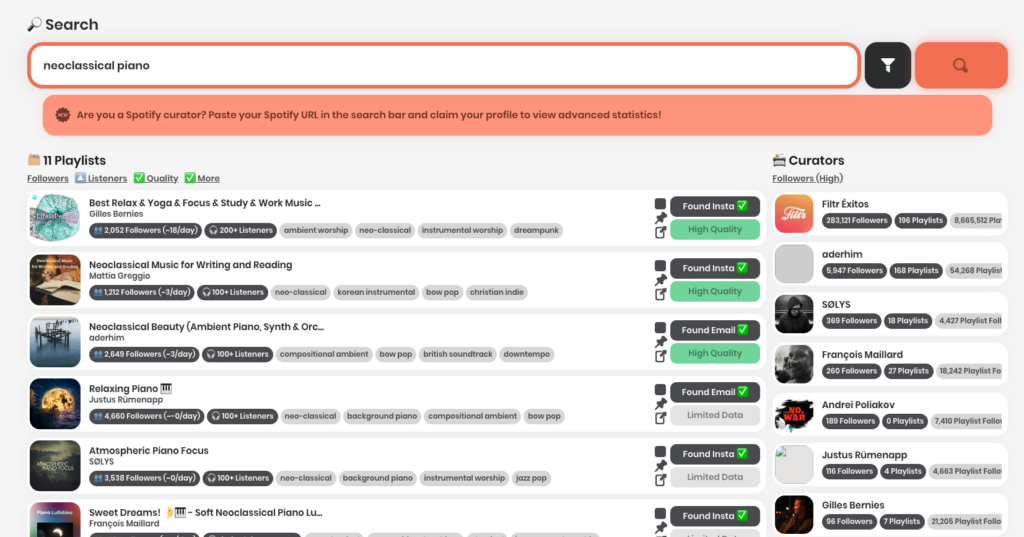Pin the Atmospheric Piano Focus playlist
1024x537 pixels.
pos(661,466)
